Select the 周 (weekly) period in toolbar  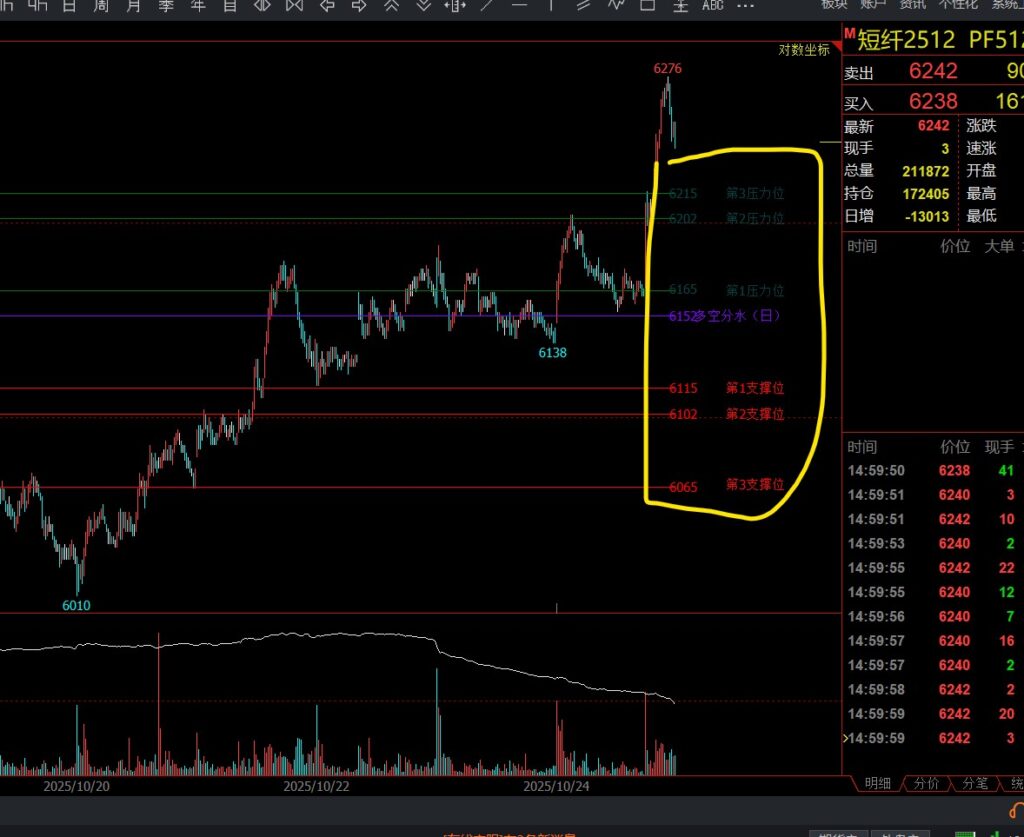pos(101,5)
